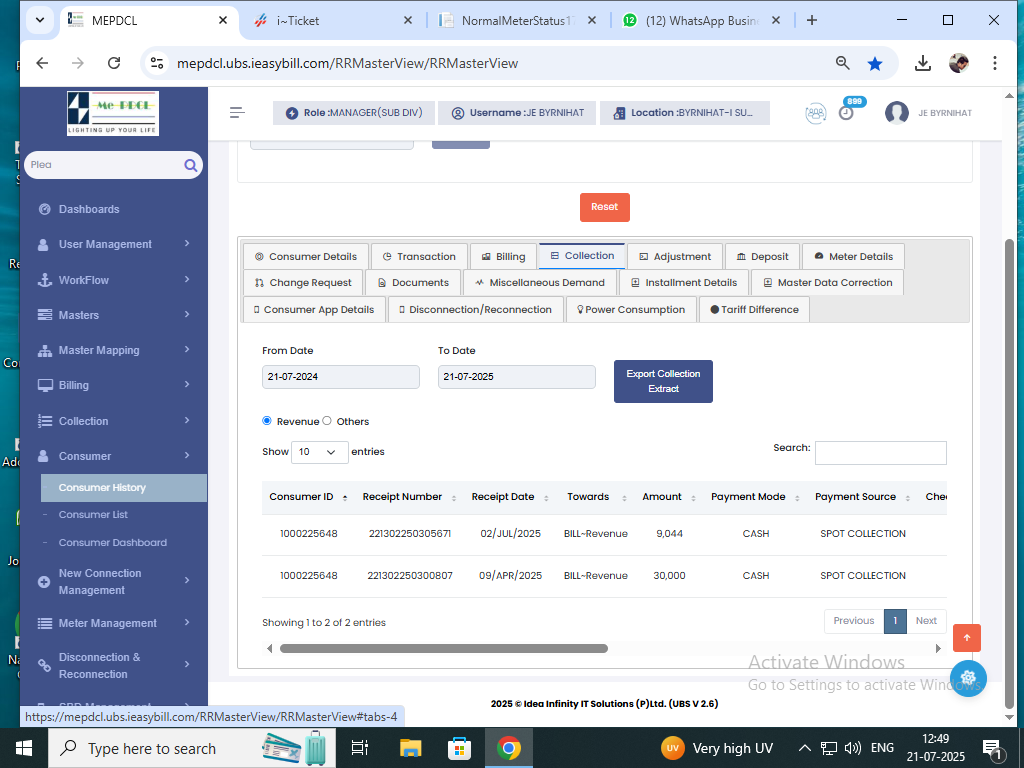Image resolution: width=1024 pixels, height=768 pixels.
Task: Open Consumer List sidebar link
Action: 93,515
